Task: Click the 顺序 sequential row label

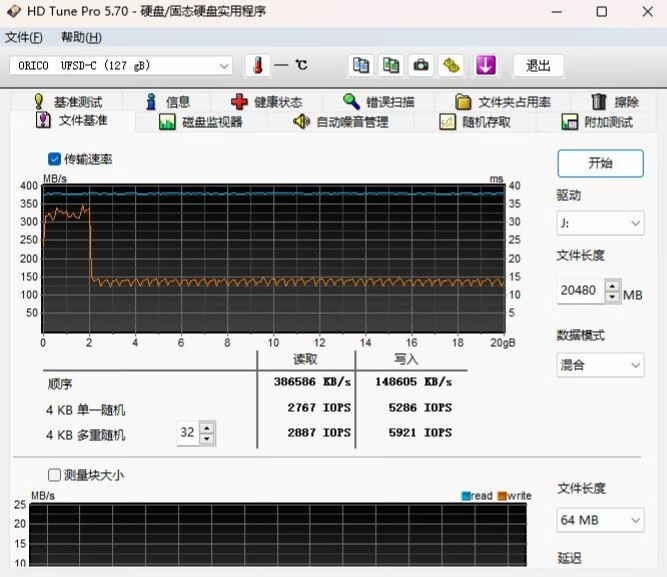Action: 60,384
